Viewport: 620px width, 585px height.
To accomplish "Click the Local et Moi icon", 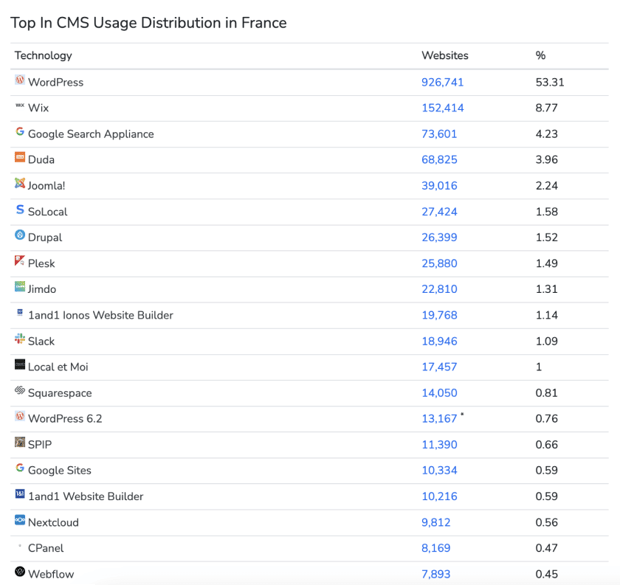I will (x=20, y=364).
